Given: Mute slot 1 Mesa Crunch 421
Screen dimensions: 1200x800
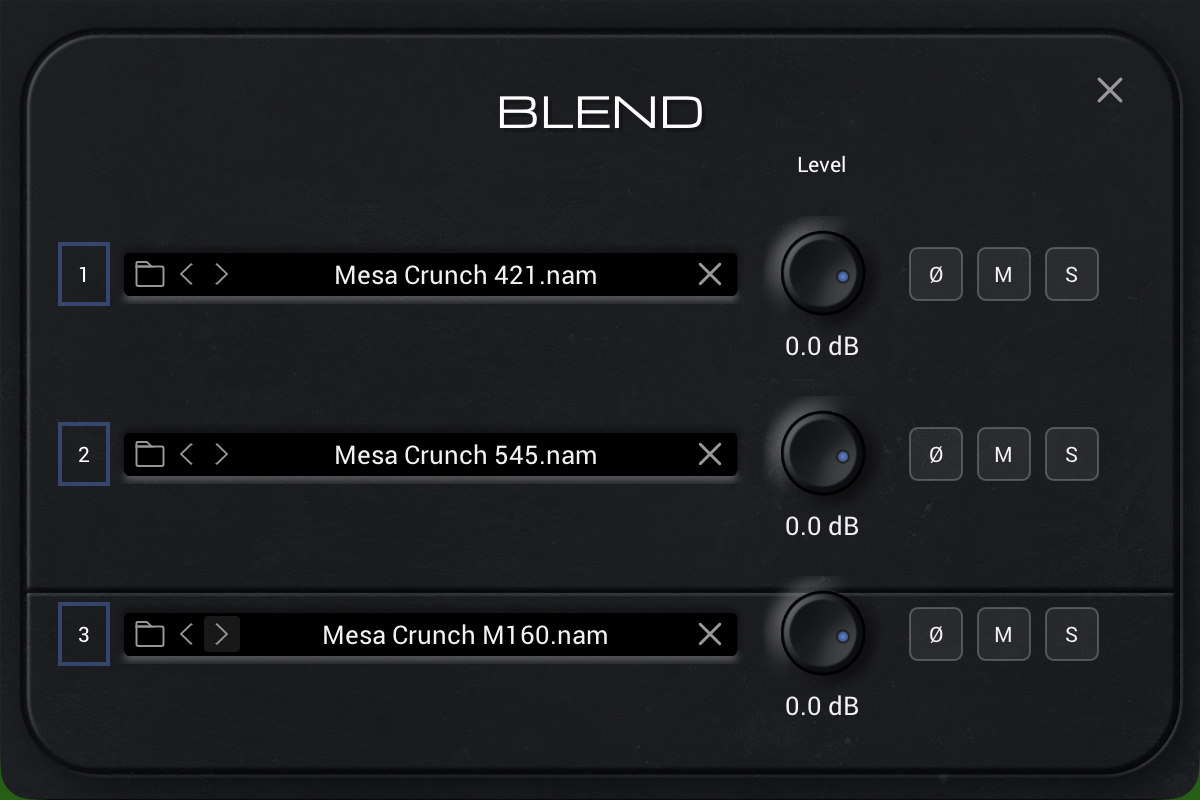Looking at the screenshot, I should click(1004, 274).
